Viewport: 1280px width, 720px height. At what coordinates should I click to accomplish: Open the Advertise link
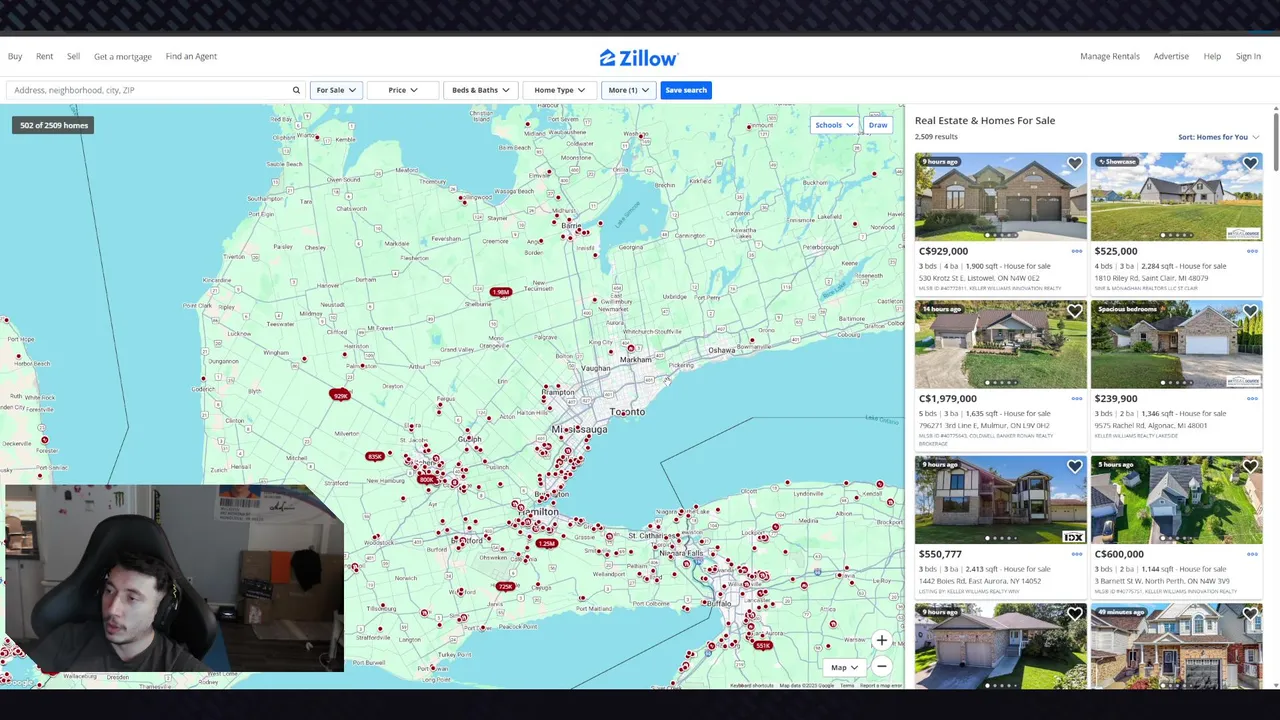[x=1171, y=56]
